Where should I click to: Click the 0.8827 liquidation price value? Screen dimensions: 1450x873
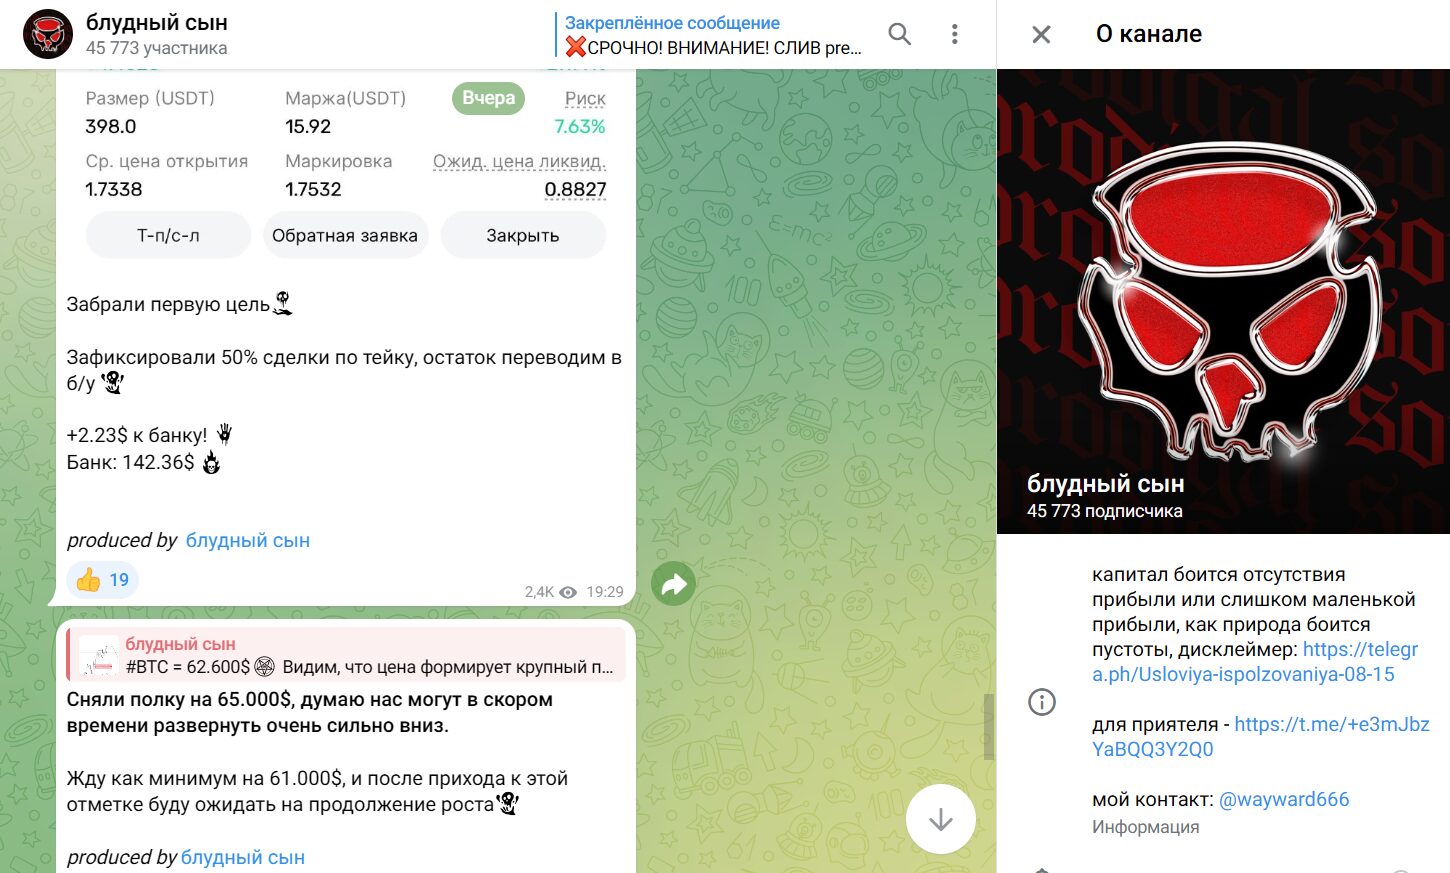[x=575, y=190]
